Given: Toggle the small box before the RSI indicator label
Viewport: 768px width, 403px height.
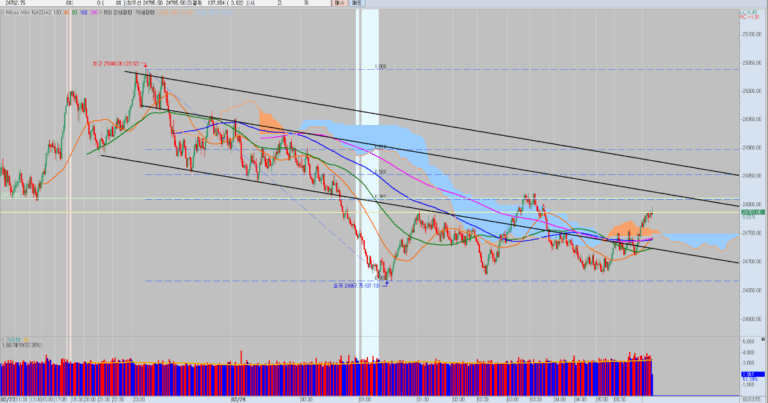Looking at the screenshot, I should coord(101,12).
